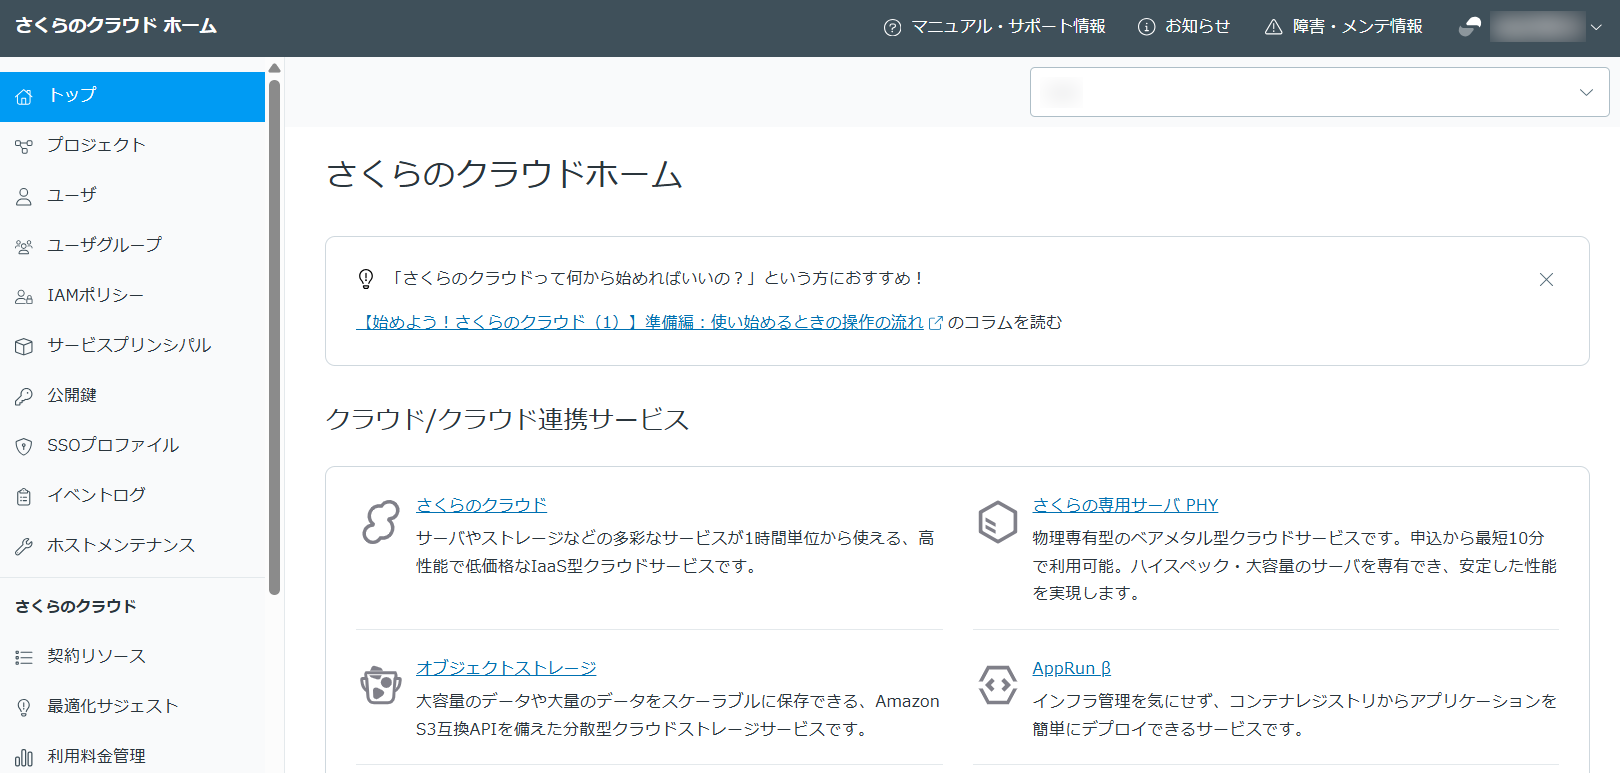Image resolution: width=1620 pixels, height=773 pixels.
Task: Click the AppRun hexagon code icon
Action: [x=997, y=685]
